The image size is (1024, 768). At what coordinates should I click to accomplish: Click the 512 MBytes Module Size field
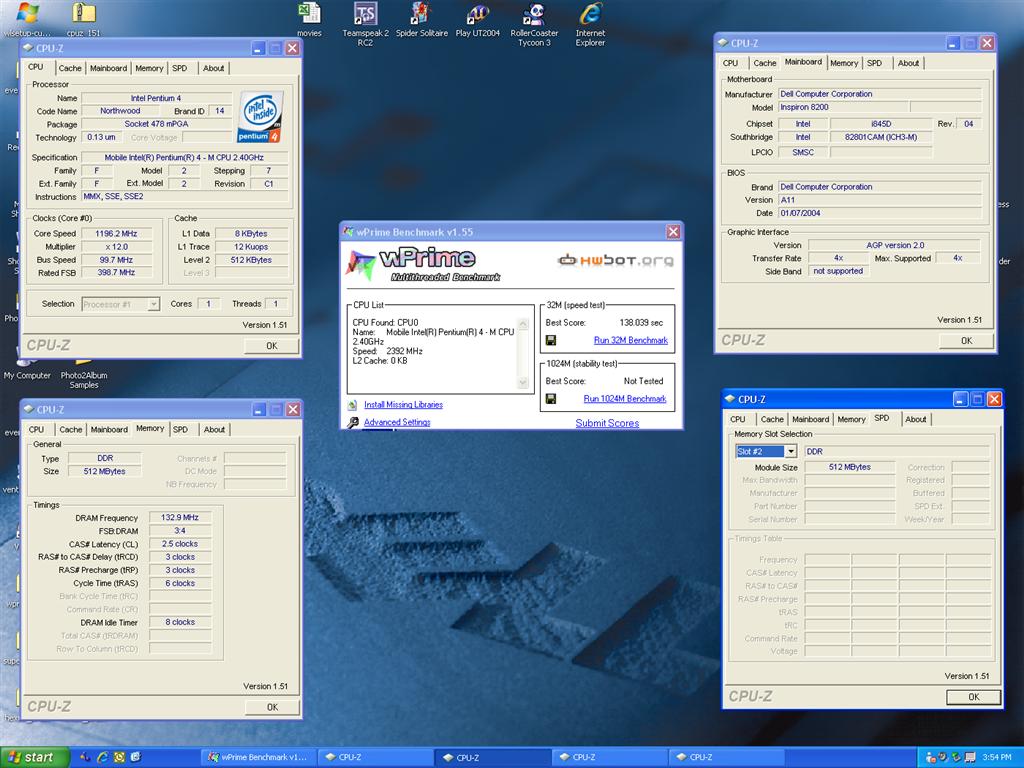click(849, 467)
